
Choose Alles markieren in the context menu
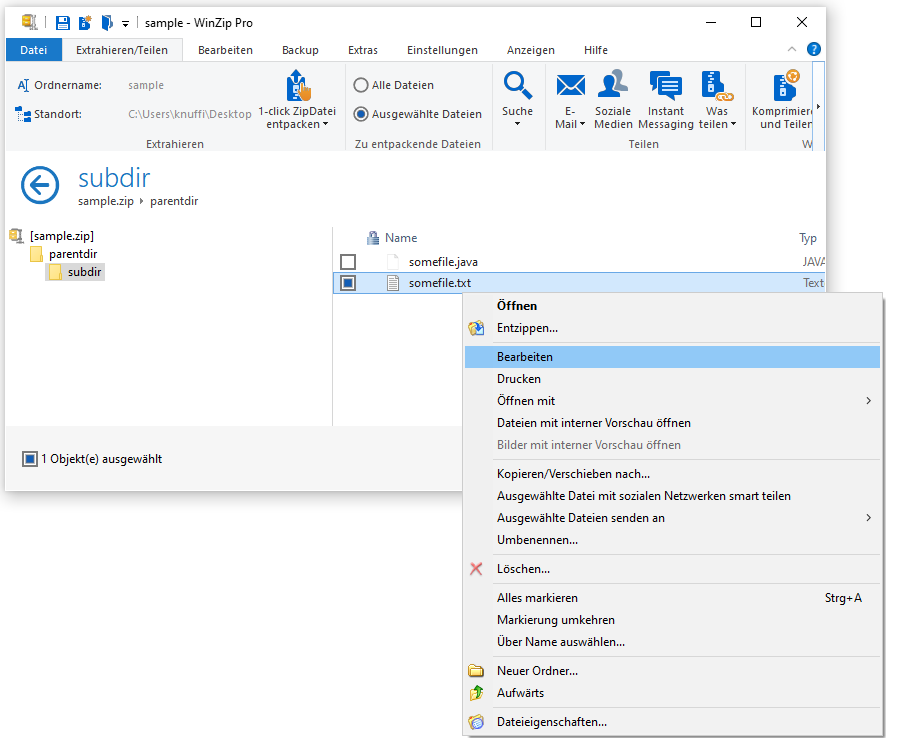click(x=672, y=598)
